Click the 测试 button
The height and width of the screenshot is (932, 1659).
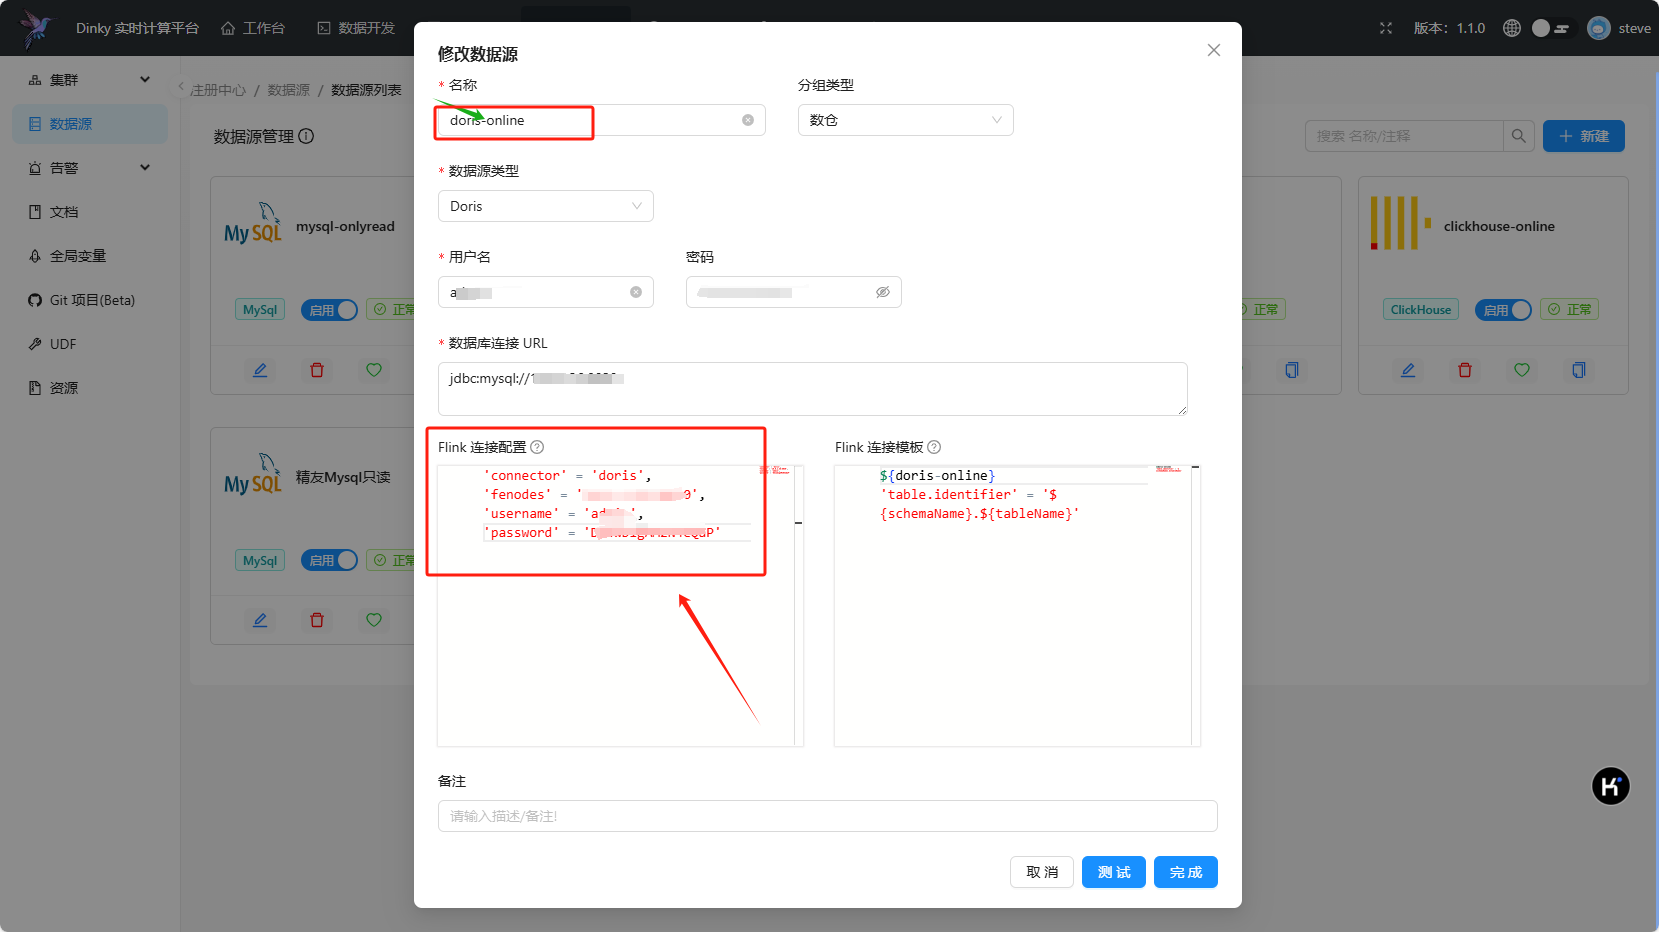tap(1113, 872)
